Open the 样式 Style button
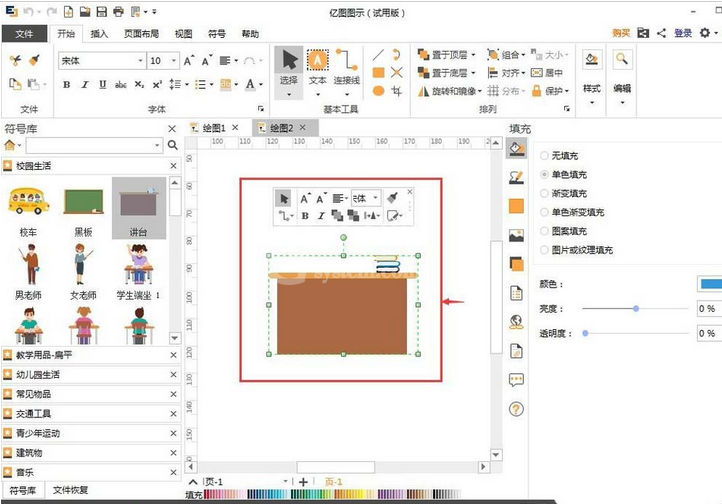The height and width of the screenshot is (504, 722). (592, 76)
